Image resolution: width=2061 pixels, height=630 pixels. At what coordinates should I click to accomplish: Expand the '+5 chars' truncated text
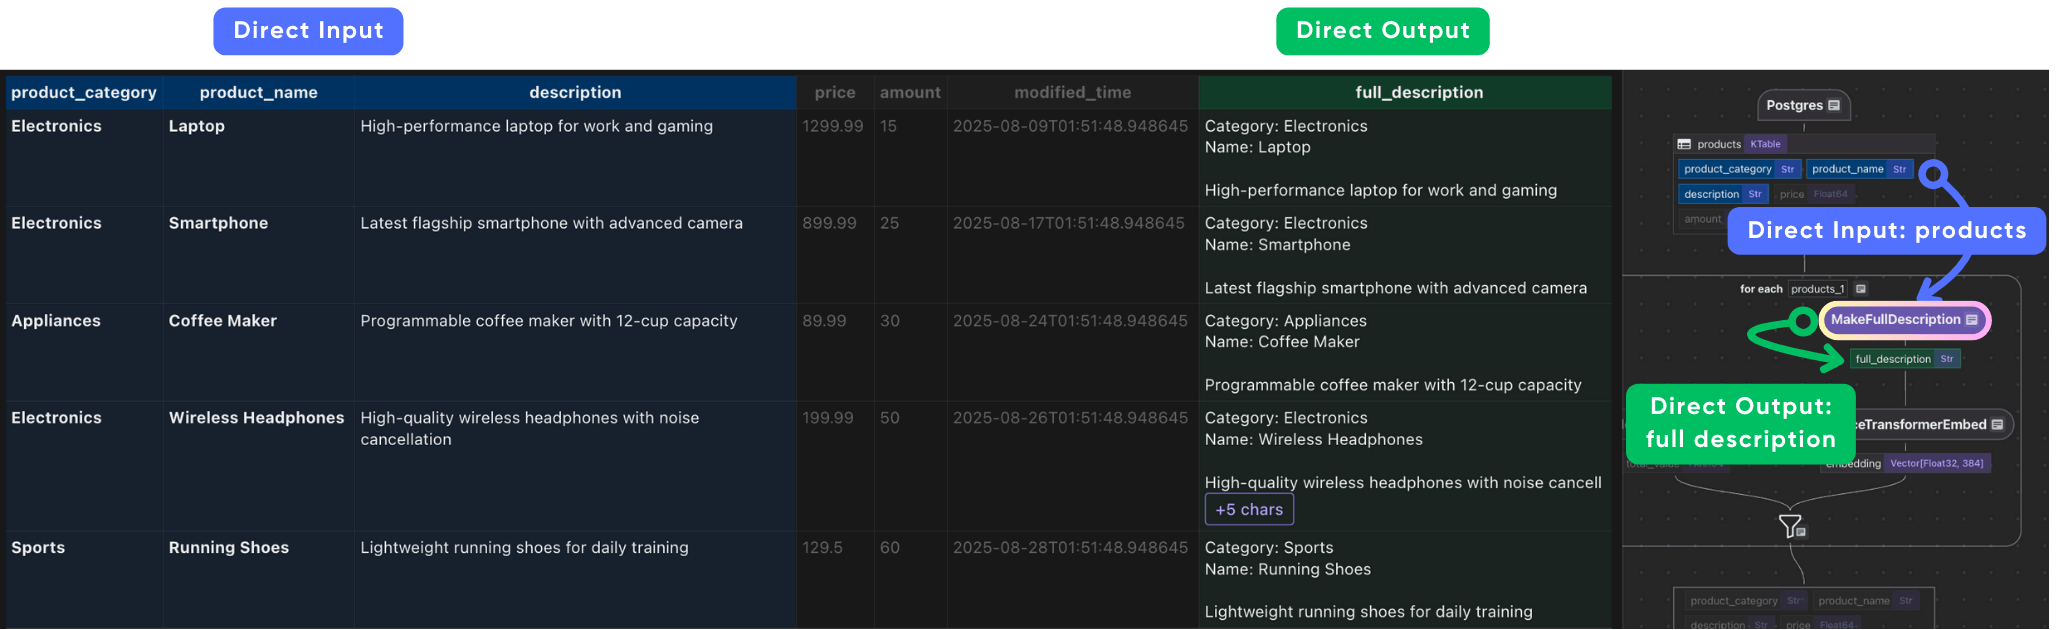1248,509
